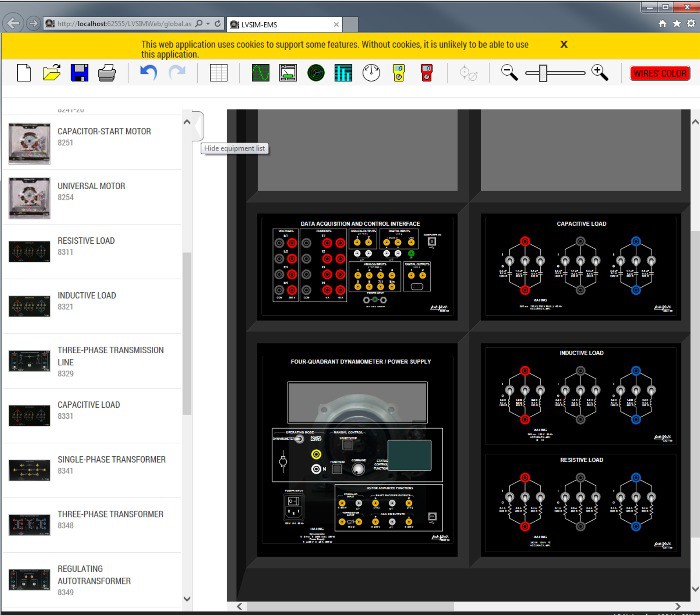
Task: Dismiss the cookie warning banner
Action: click(x=564, y=44)
